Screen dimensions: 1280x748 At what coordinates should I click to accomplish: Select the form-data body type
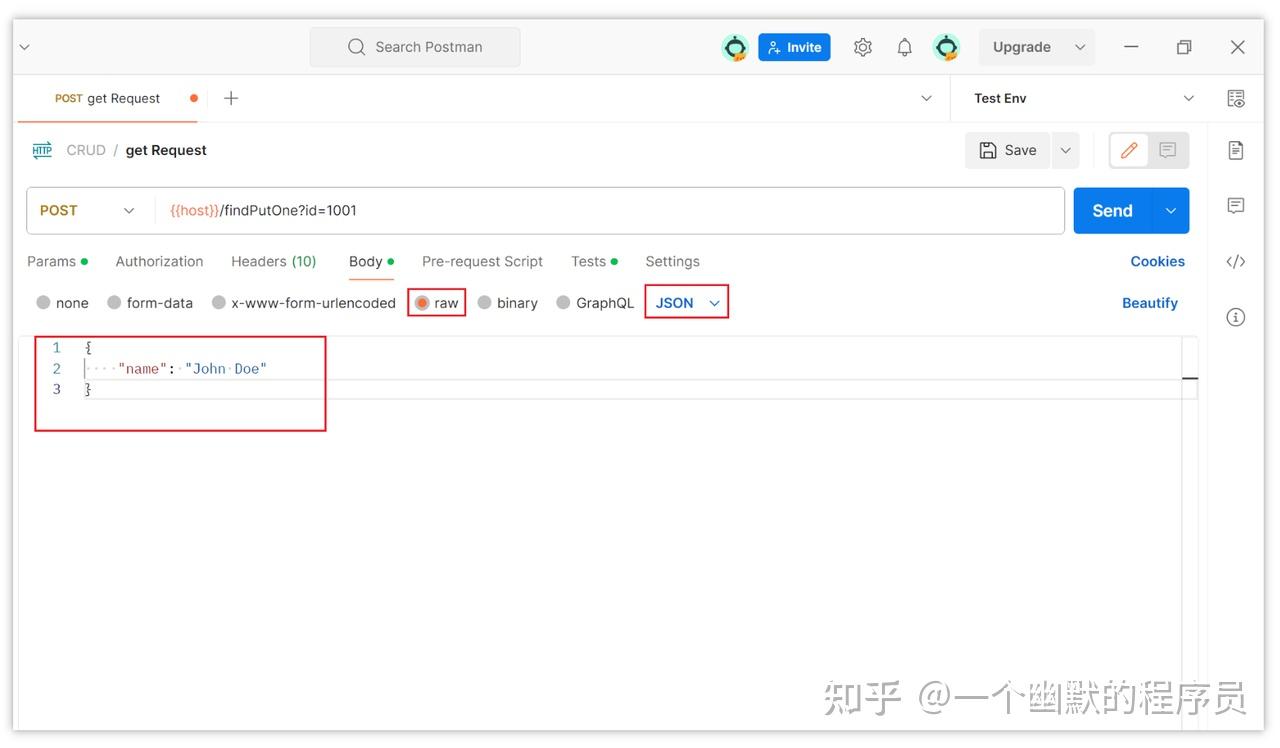(150, 302)
